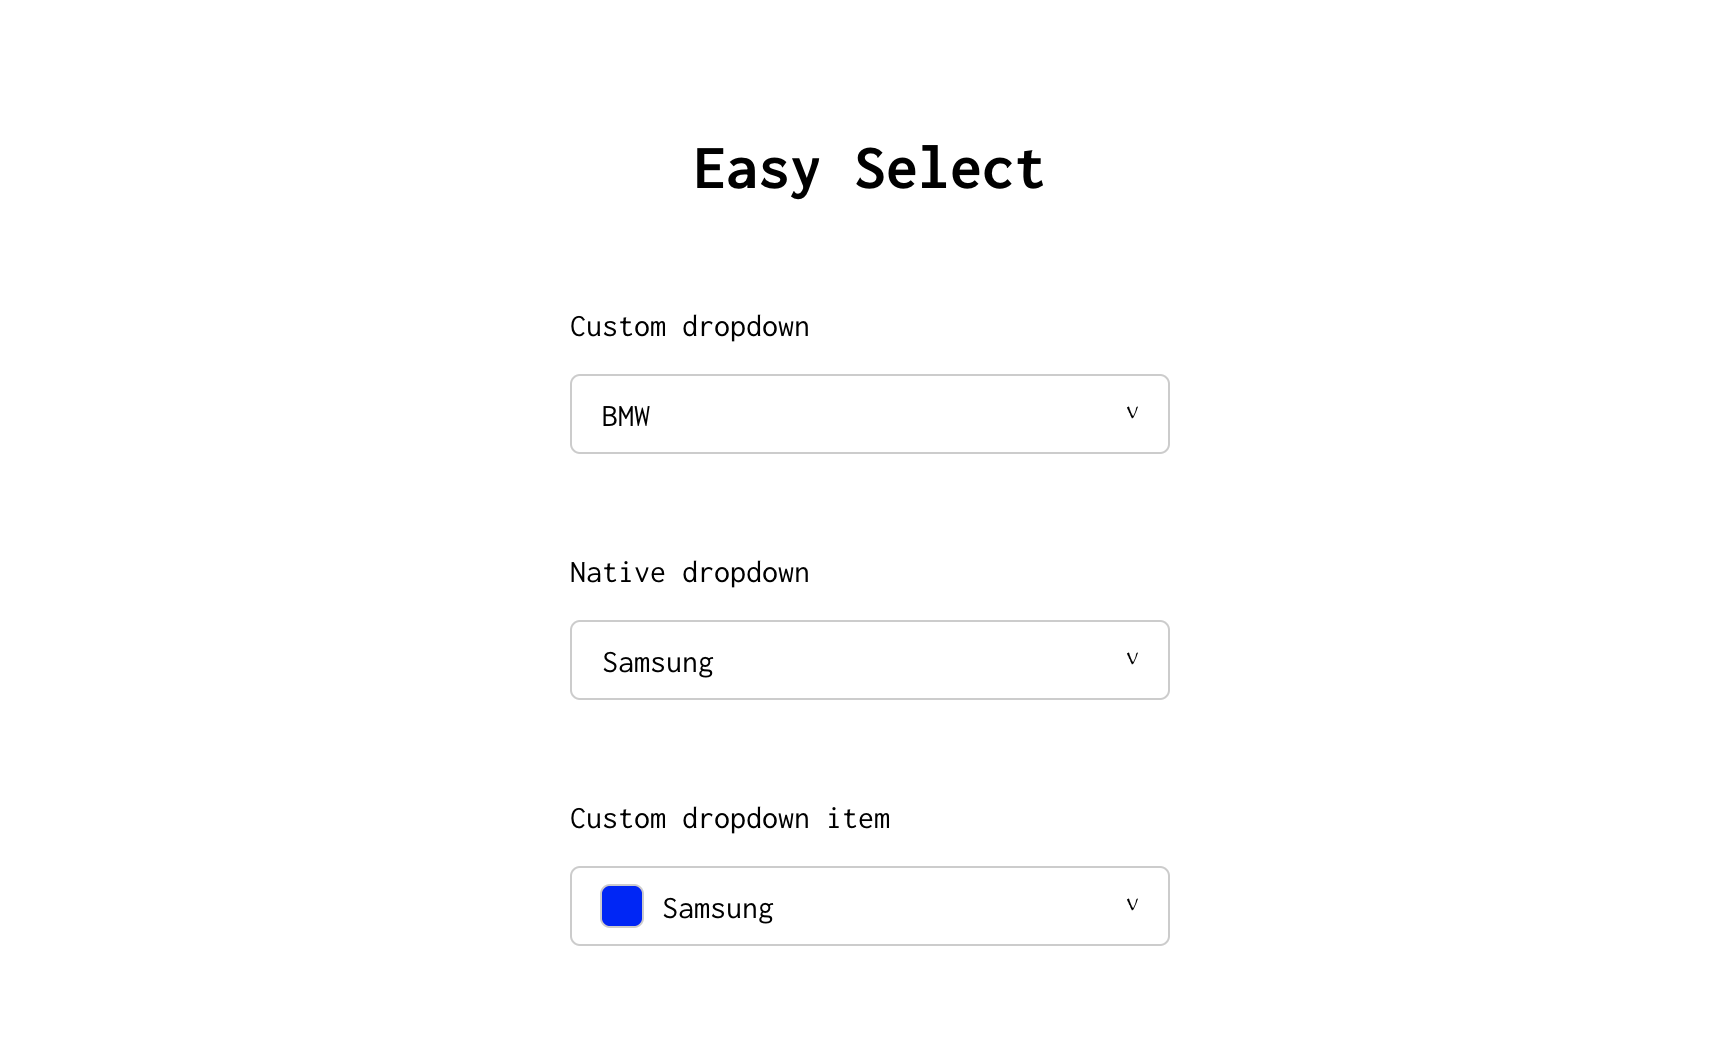The width and height of the screenshot is (1720, 1038).
Task: Click the blue square beside Samsung
Action: point(621,905)
